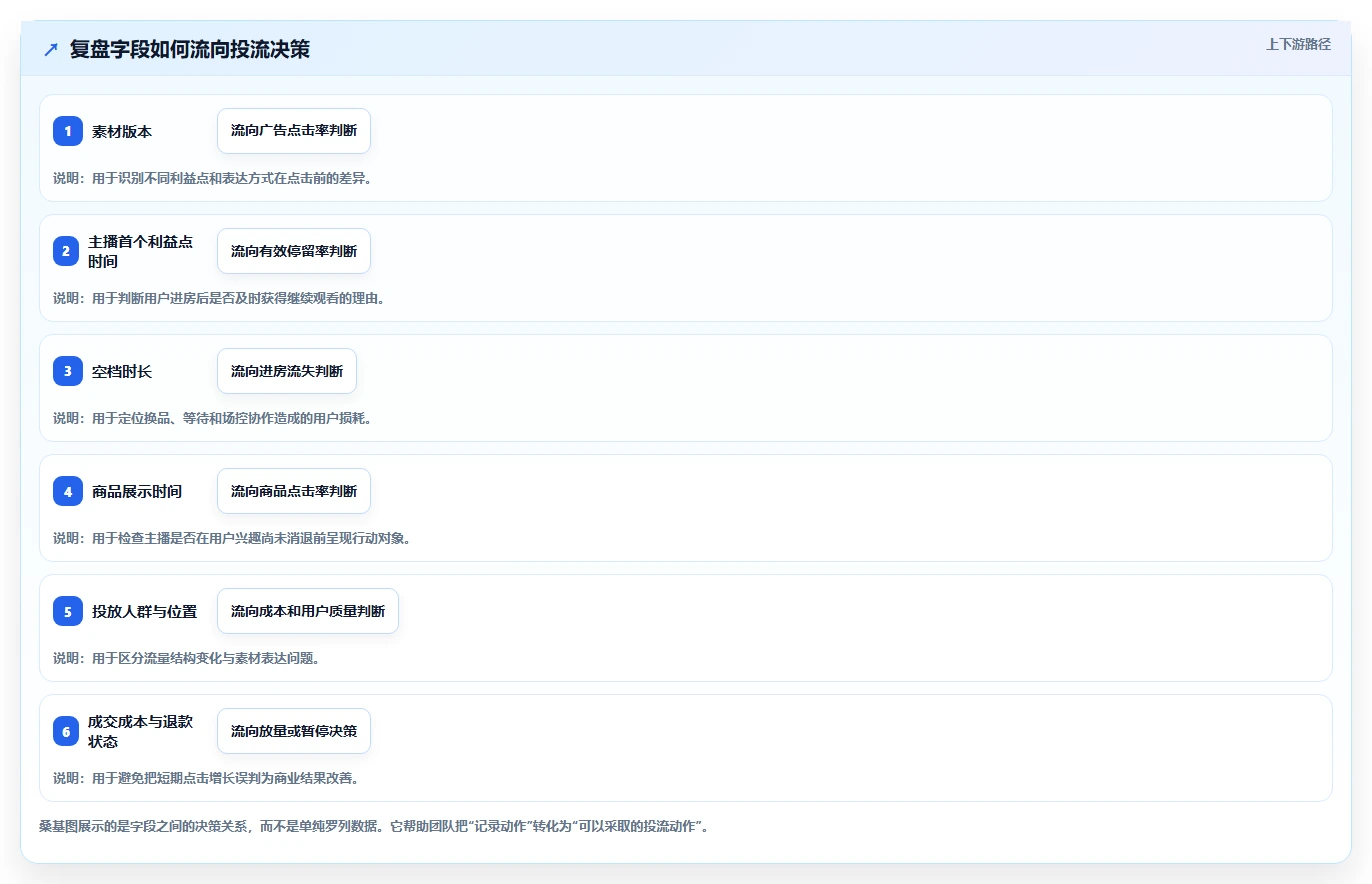Screen dimensions: 1372x884
Task: Click the 流向成本和用户质量判断 button
Action: [x=308, y=611]
